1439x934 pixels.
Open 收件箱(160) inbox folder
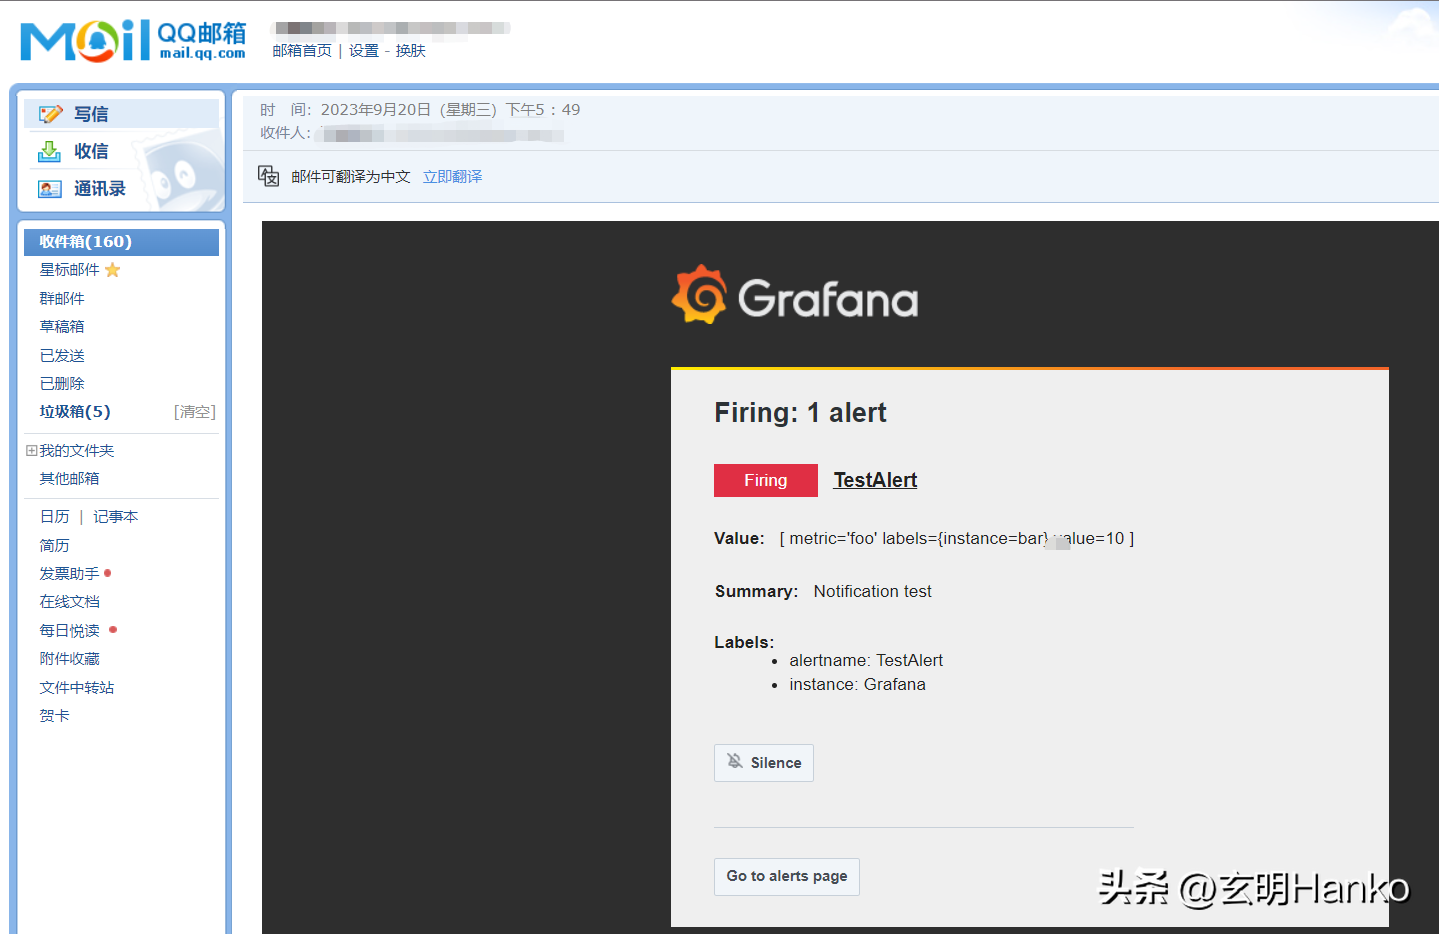point(121,242)
